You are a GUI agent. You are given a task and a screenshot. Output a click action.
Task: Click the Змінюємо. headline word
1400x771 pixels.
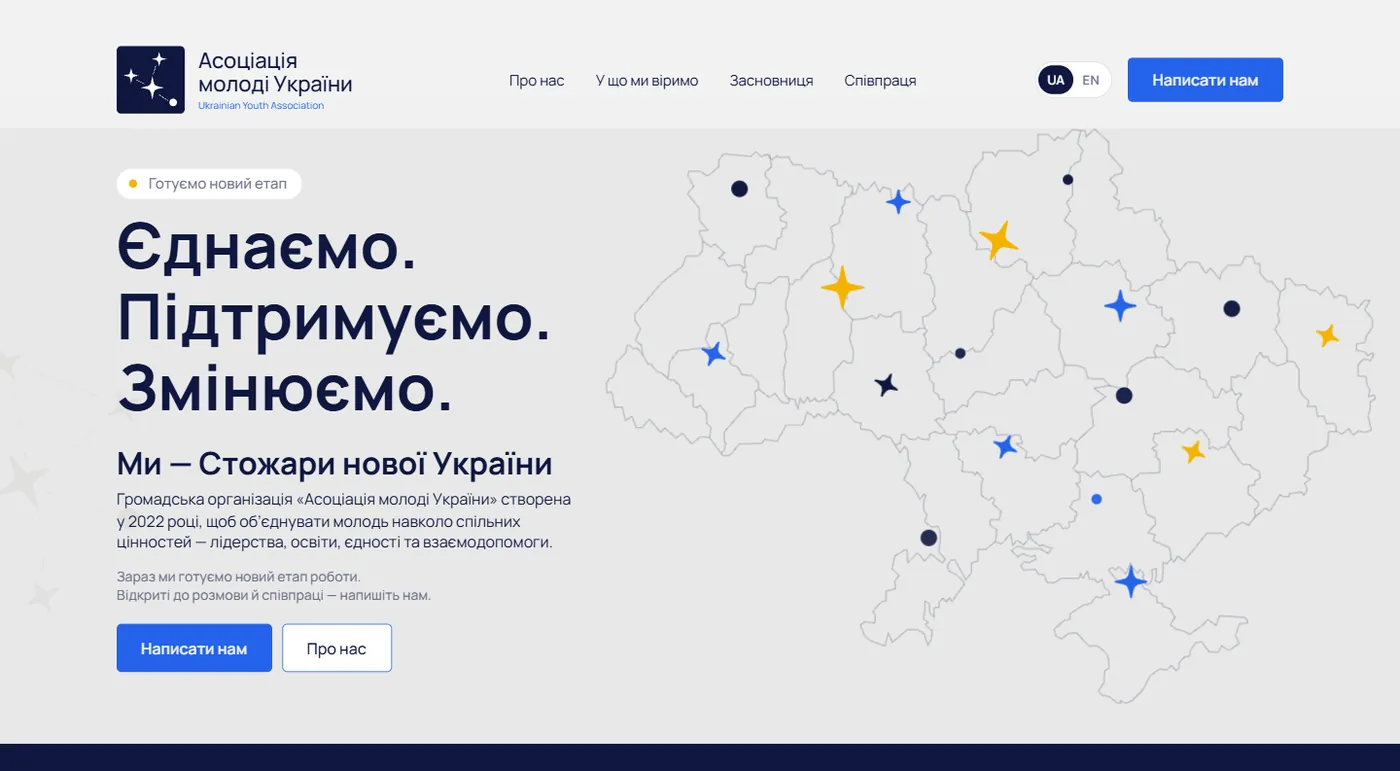[x=285, y=389]
